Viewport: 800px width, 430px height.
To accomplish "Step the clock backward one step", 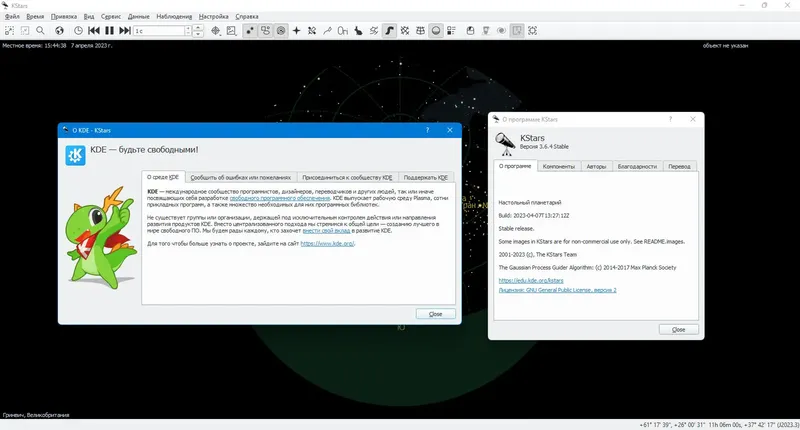I will click(x=94, y=31).
